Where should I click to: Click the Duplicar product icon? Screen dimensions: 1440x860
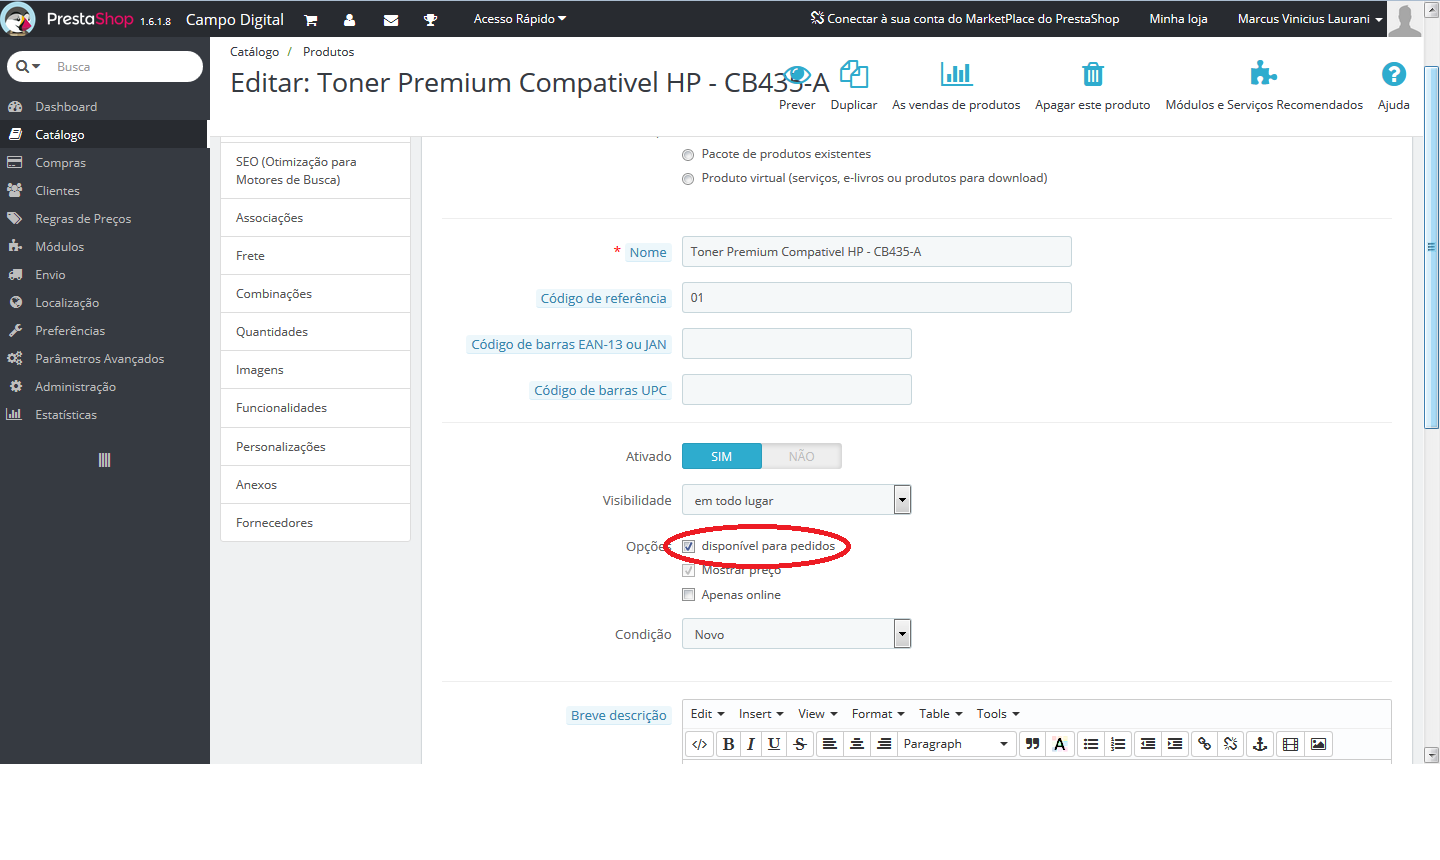pos(854,74)
